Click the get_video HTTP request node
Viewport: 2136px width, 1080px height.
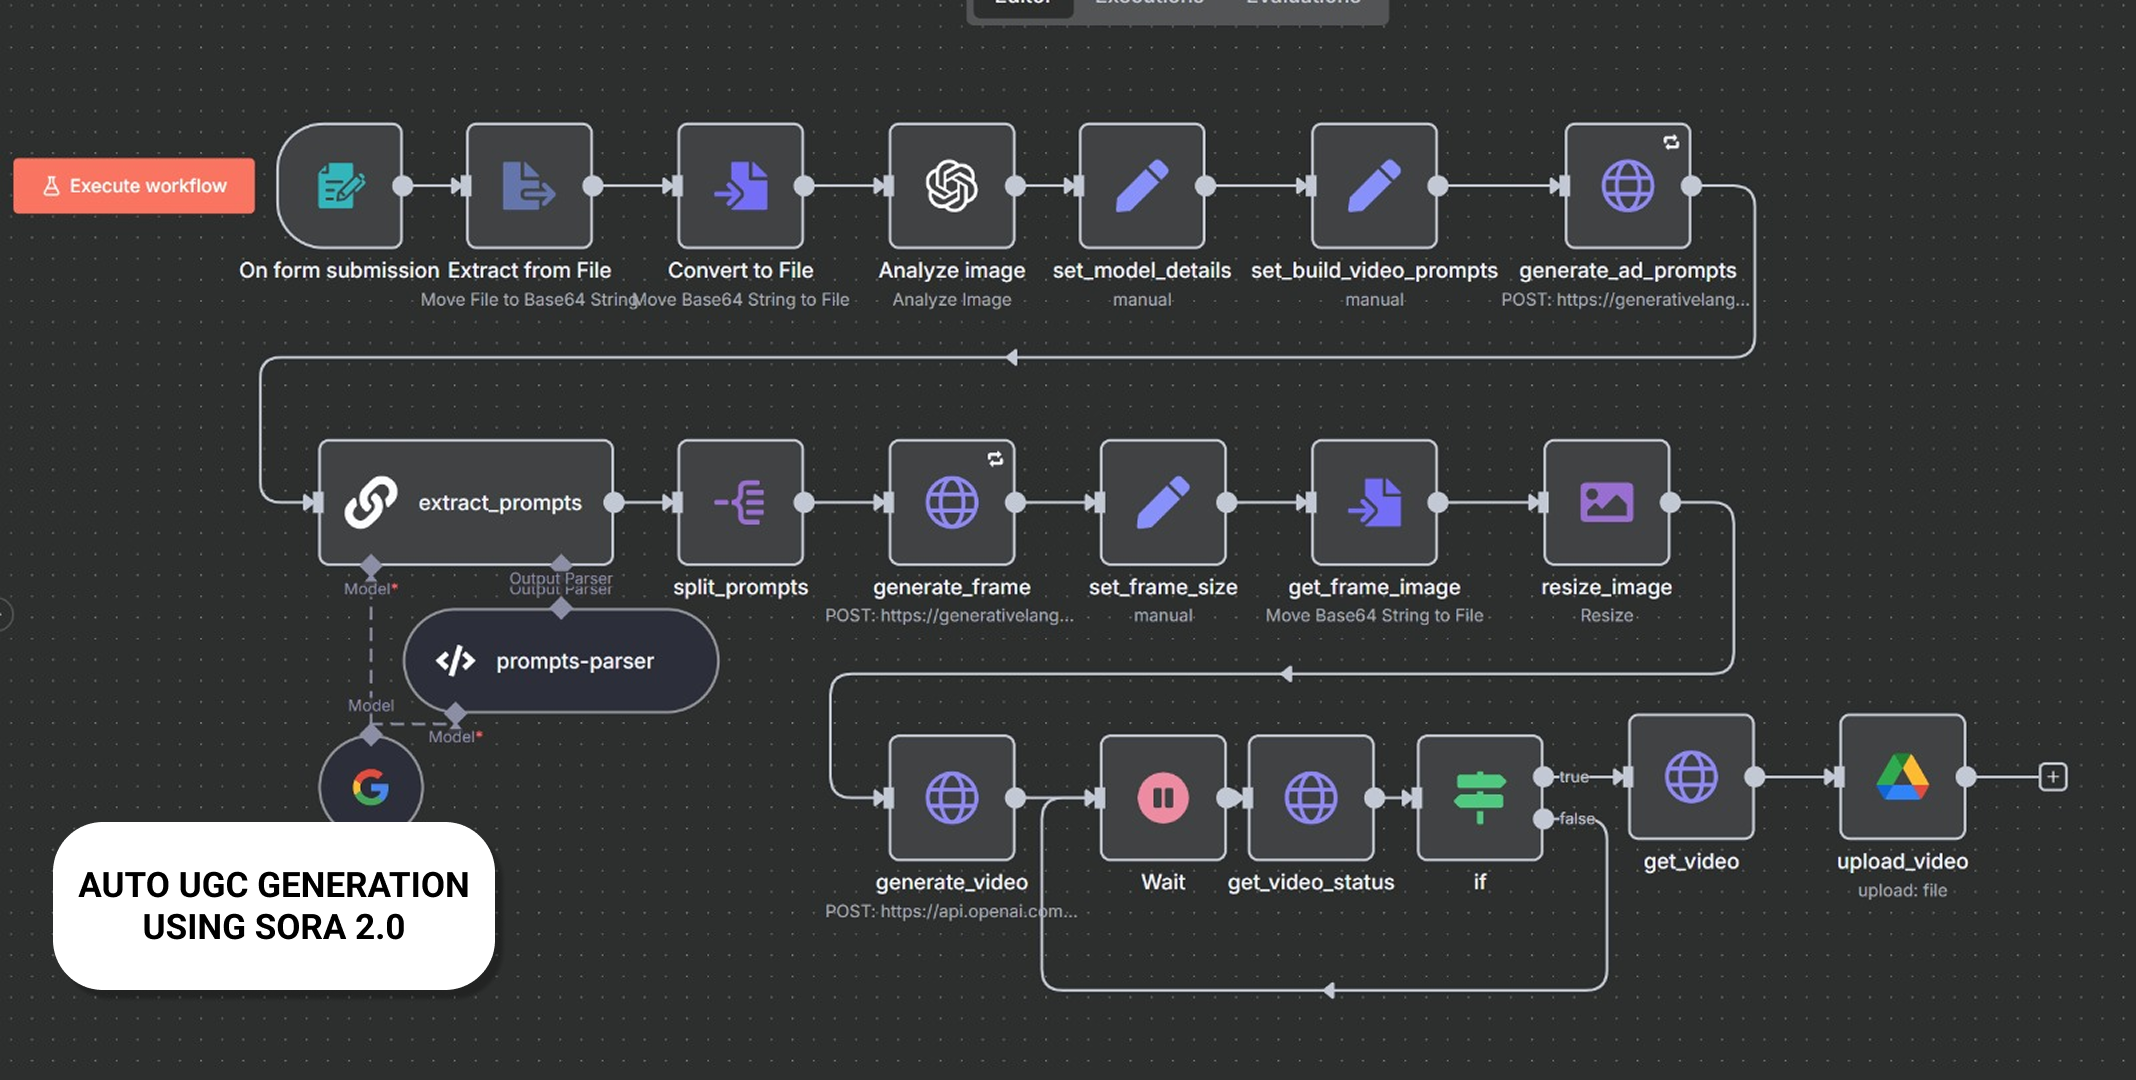(x=1691, y=777)
